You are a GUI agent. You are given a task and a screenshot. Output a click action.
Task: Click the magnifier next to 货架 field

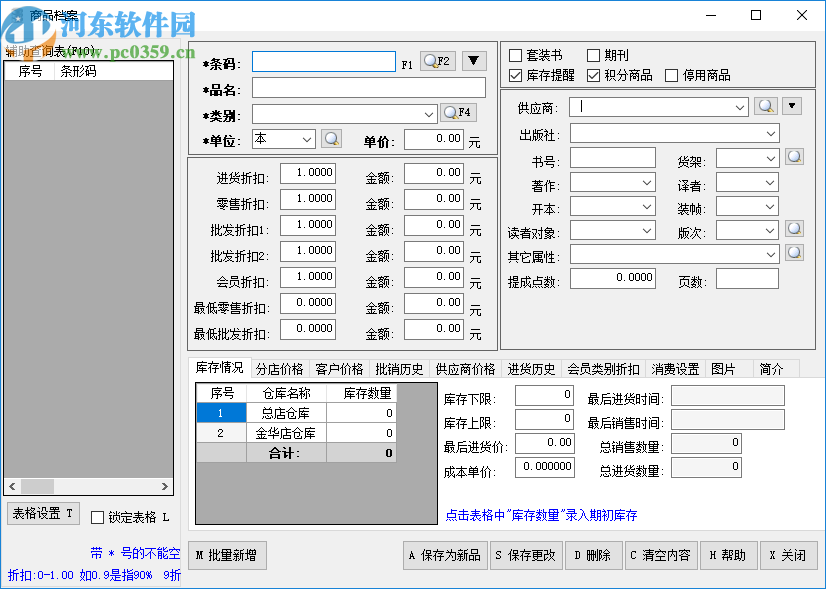pos(793,157)
